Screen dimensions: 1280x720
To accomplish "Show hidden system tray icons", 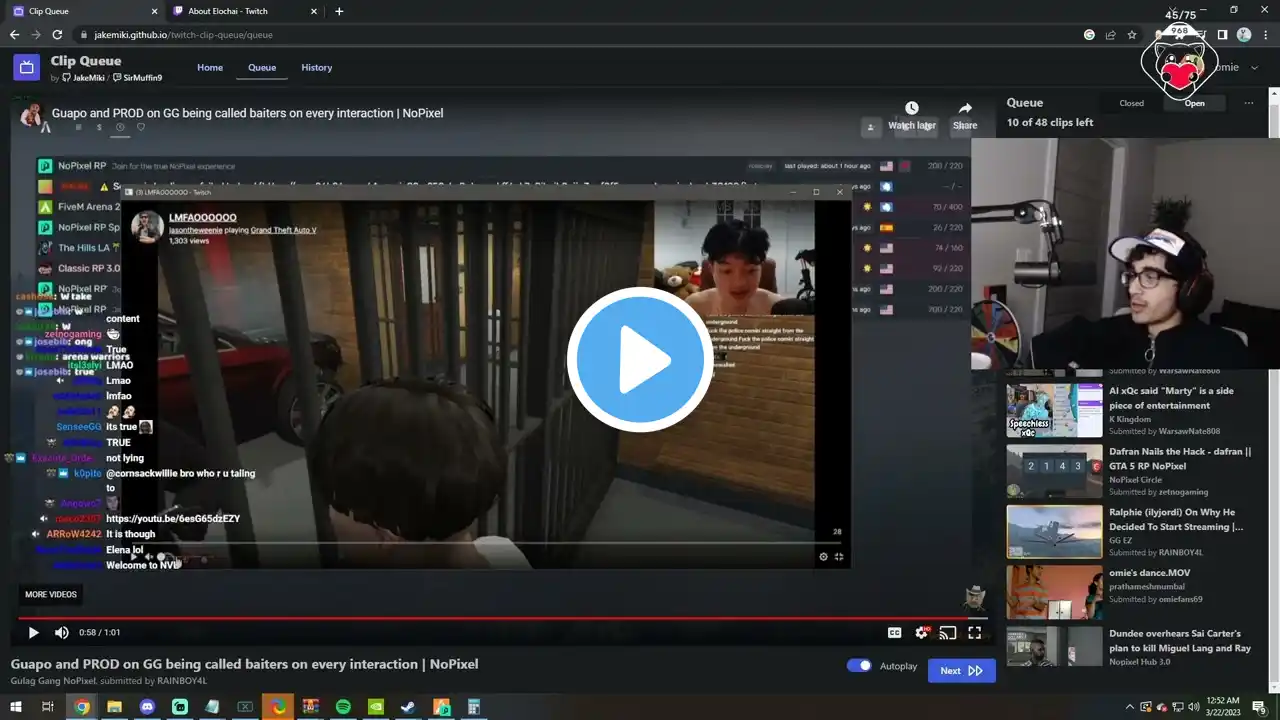I will [1131, 707].
